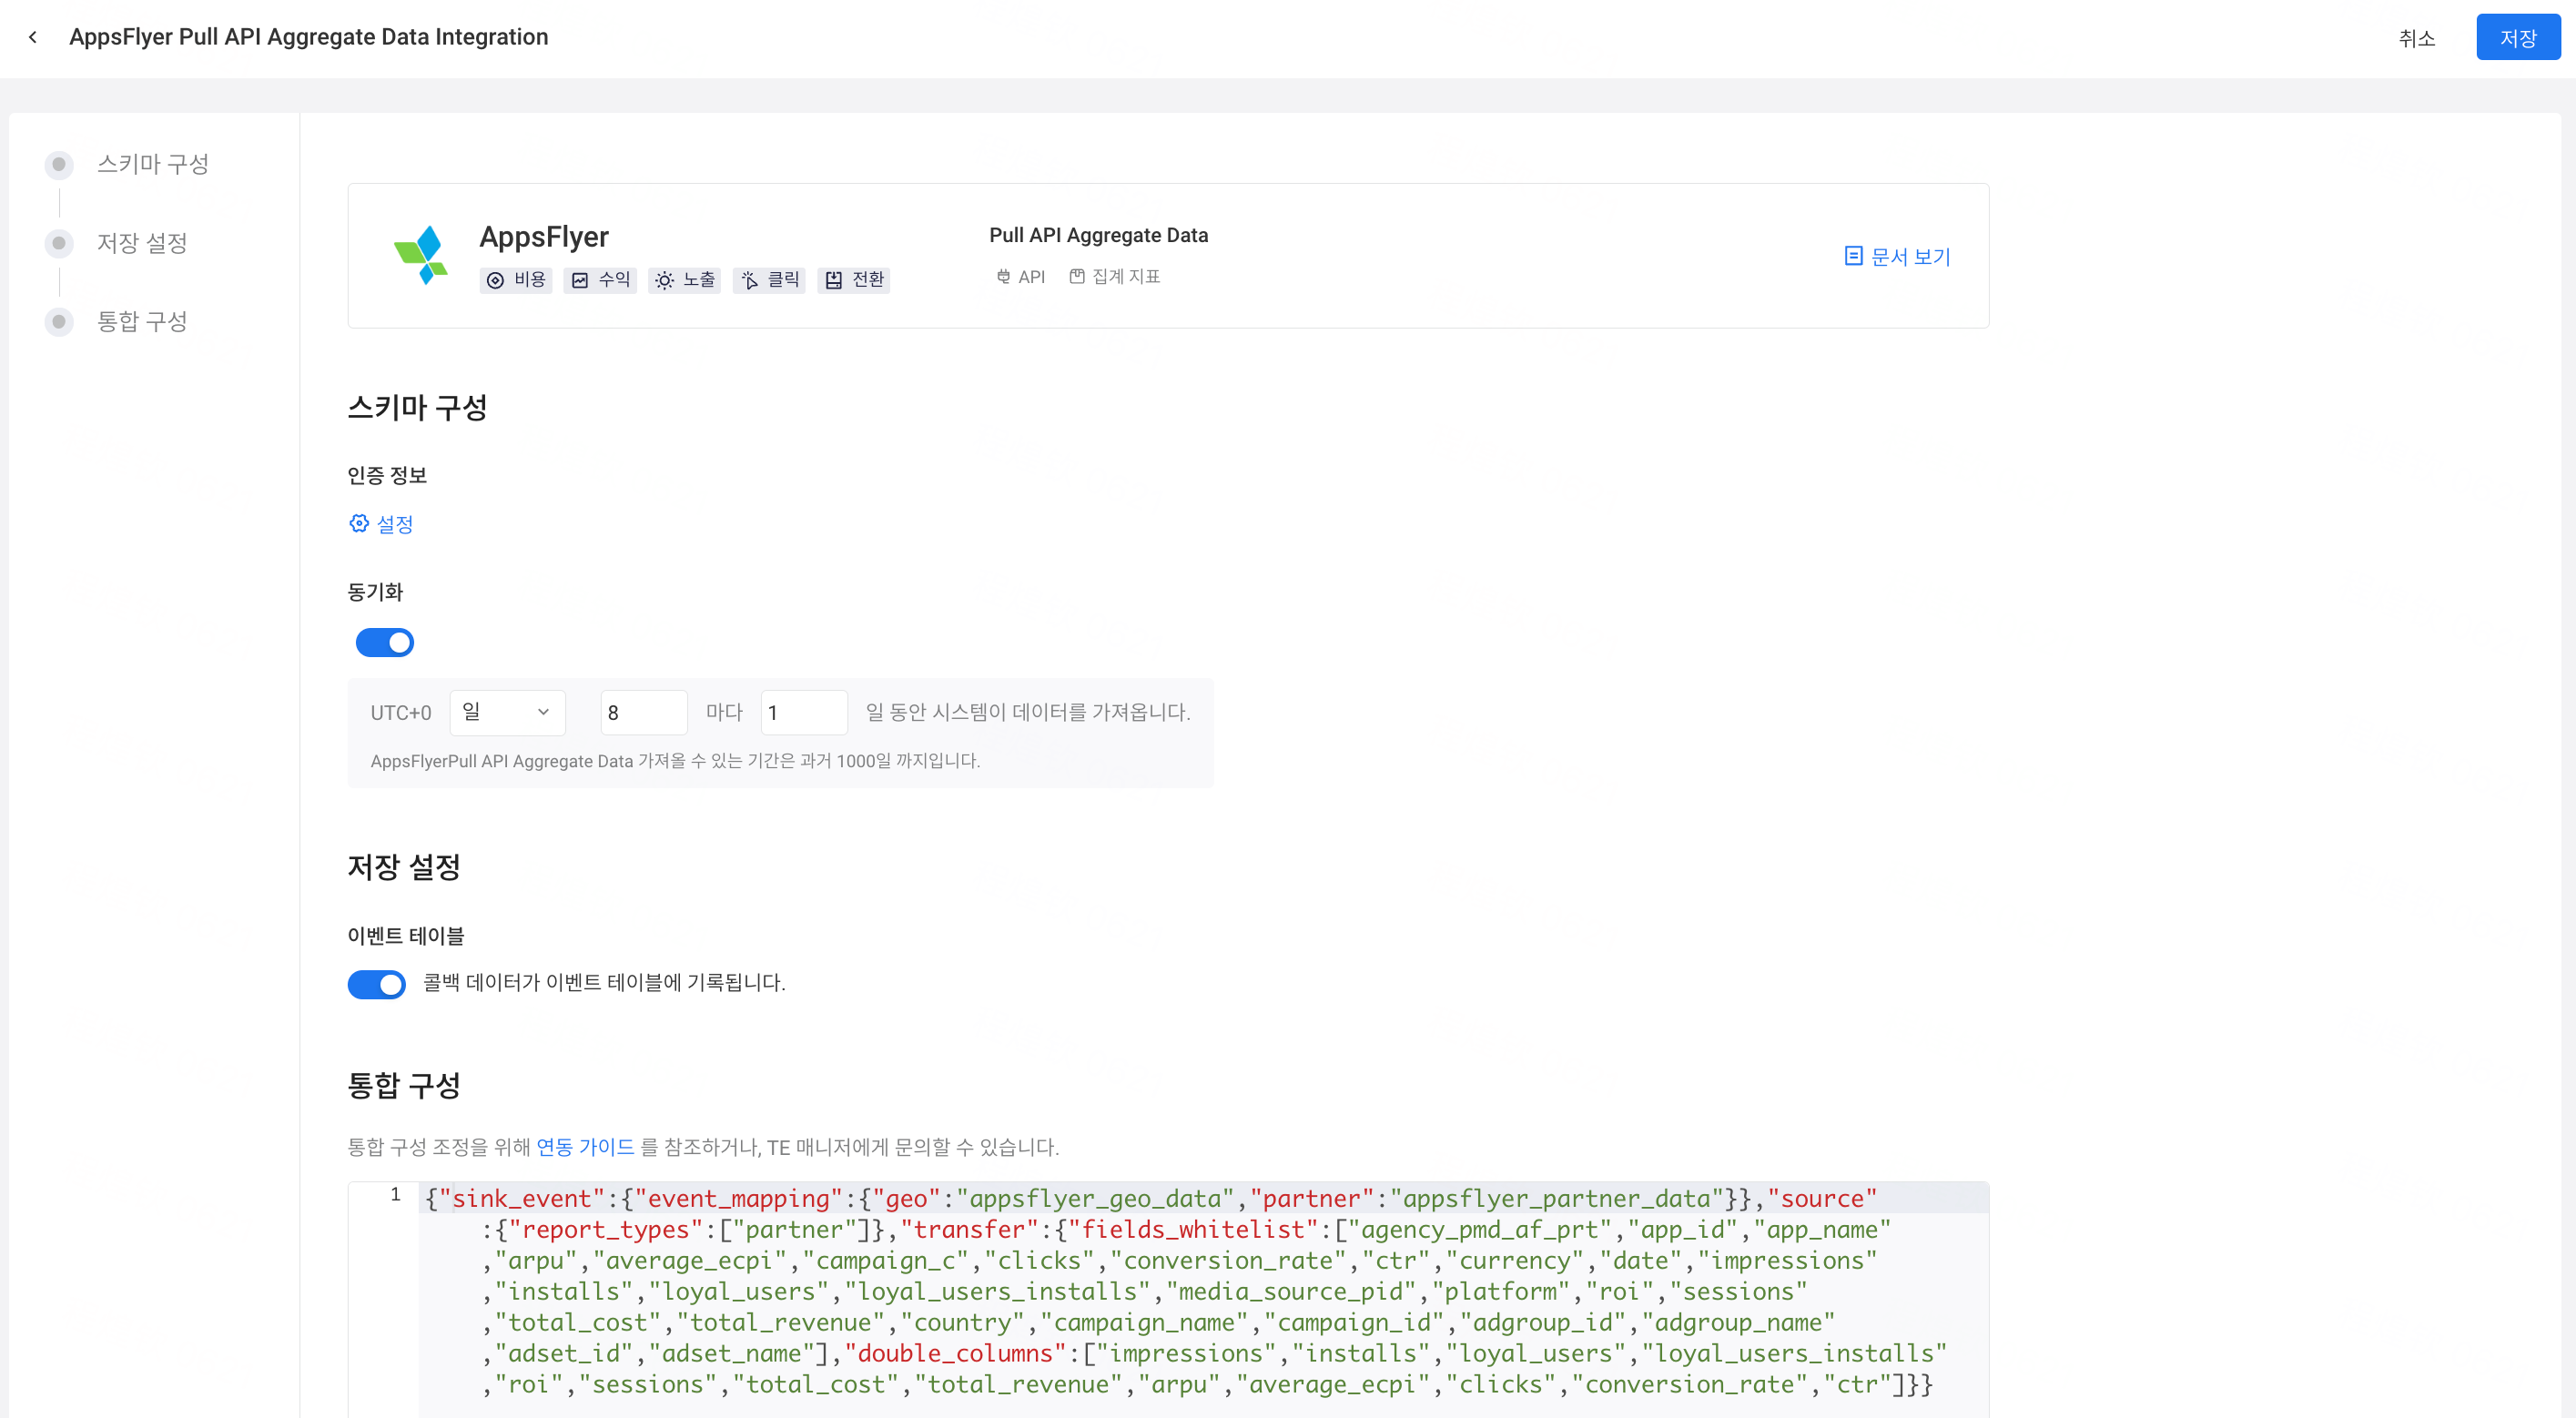Click the 비용 cost tag icon

495,280
